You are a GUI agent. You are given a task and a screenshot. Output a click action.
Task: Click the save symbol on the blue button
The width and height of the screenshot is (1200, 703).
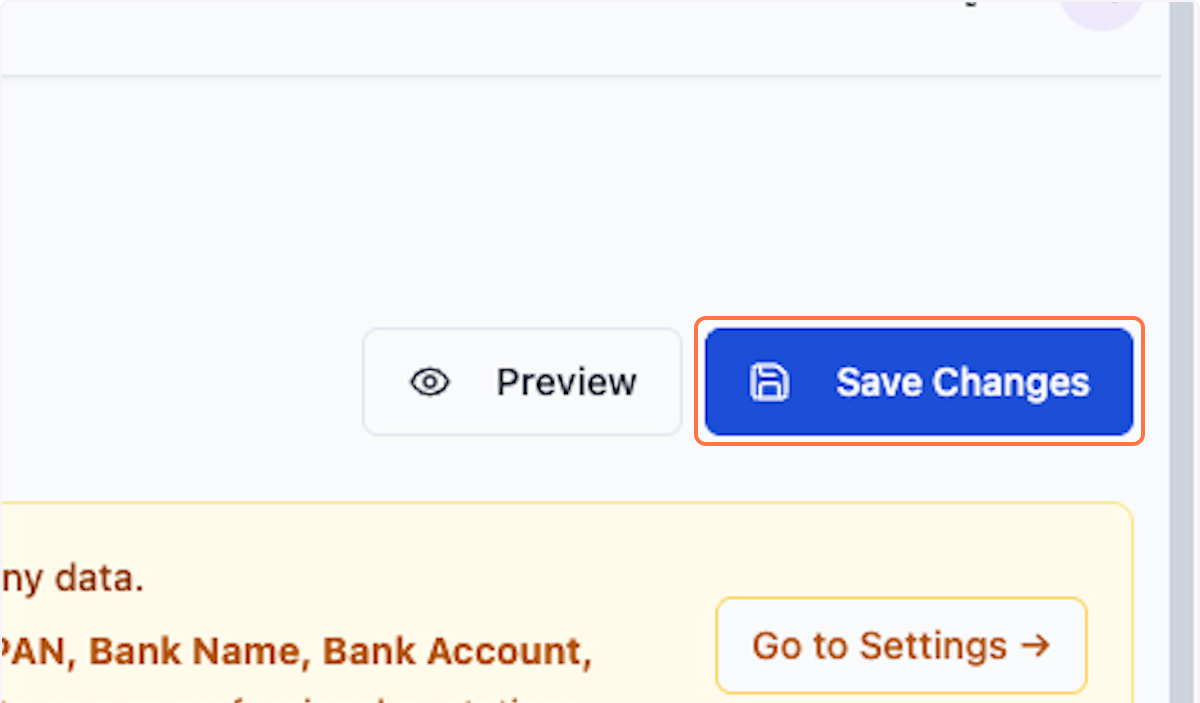[768, 381]
